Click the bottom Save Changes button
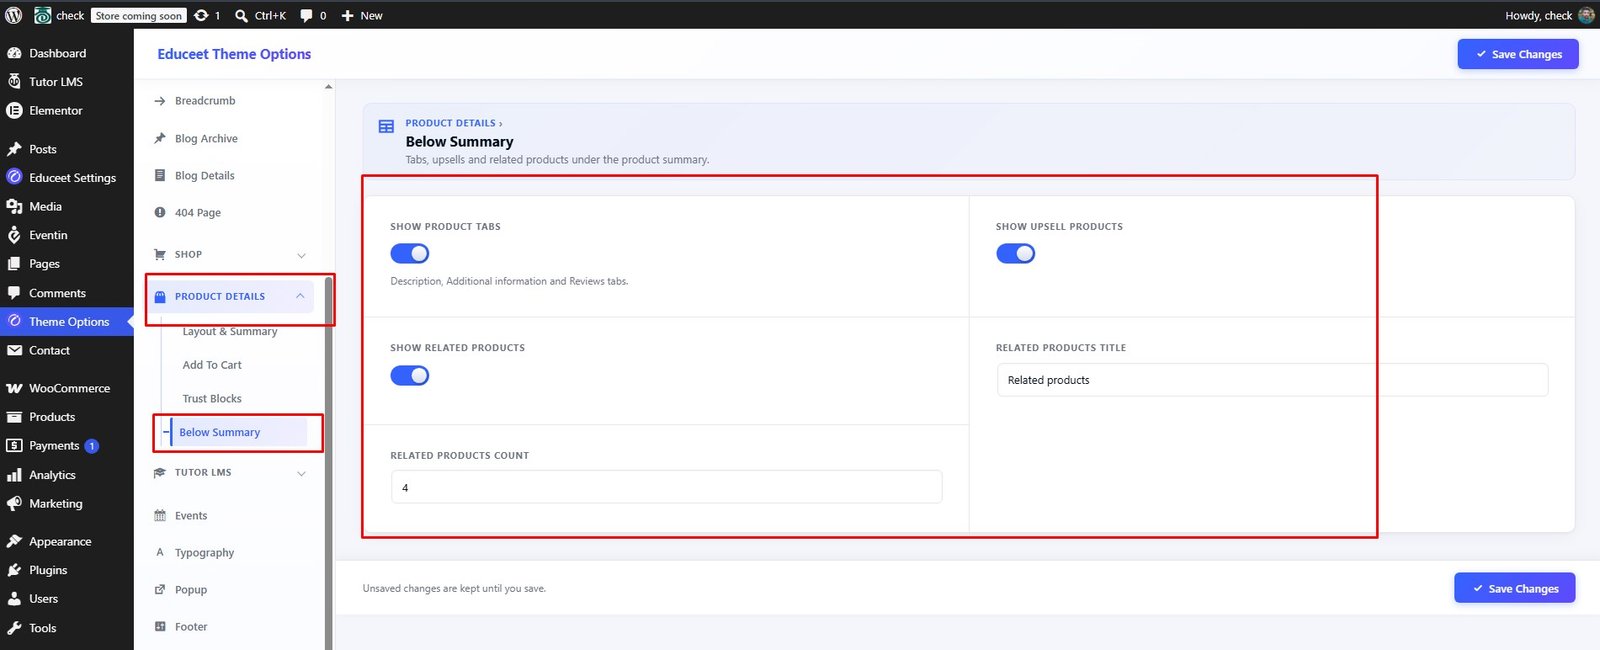Screen dimensions: 1600x650 point(1515,588)
